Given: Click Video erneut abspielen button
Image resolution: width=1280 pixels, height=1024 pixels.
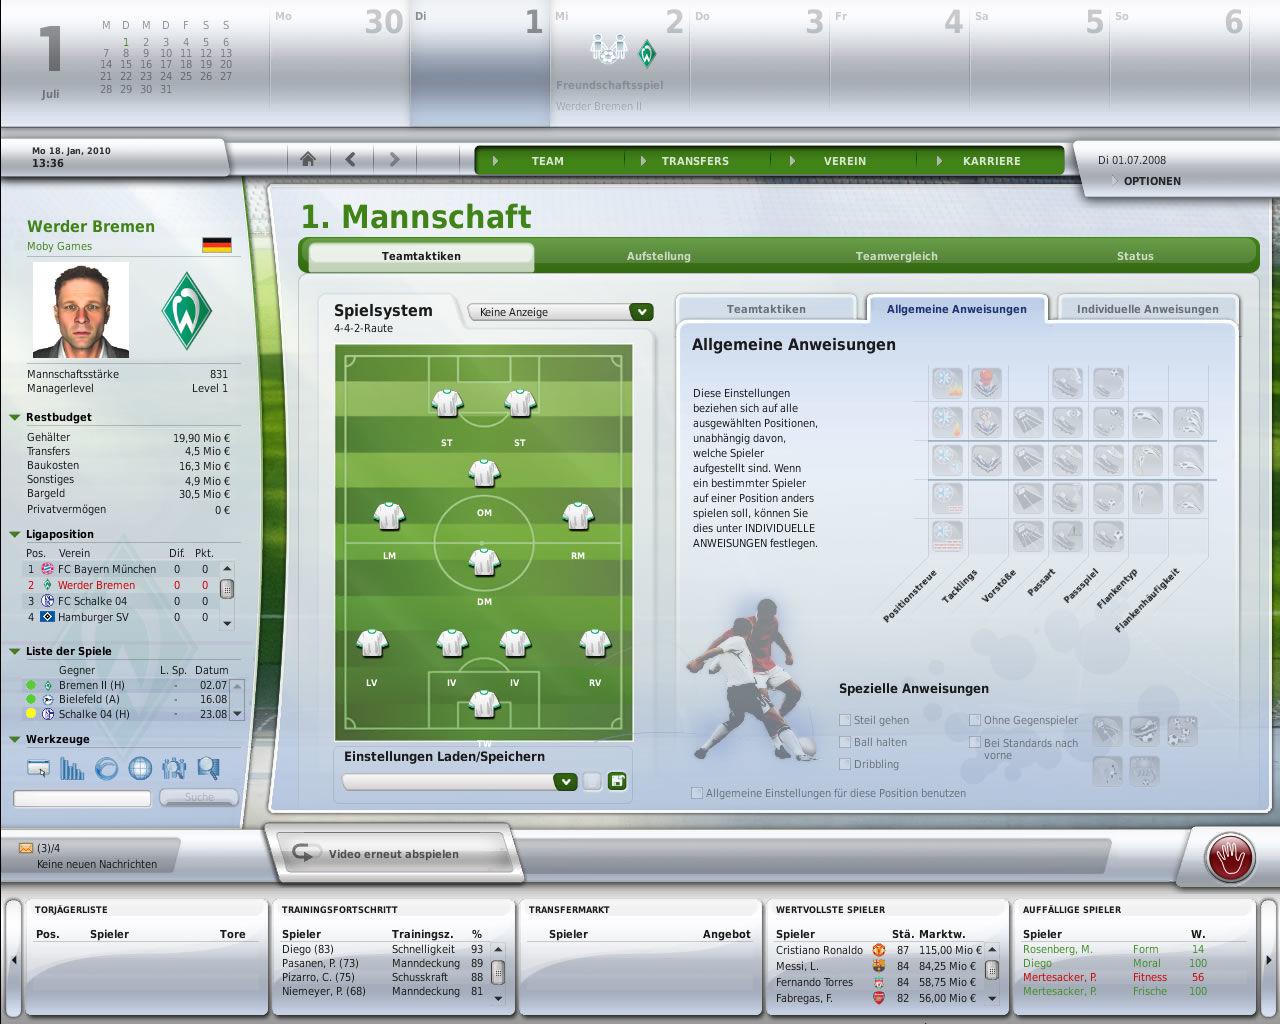Looking at the screenshot, I should click(x=393, y=854).
